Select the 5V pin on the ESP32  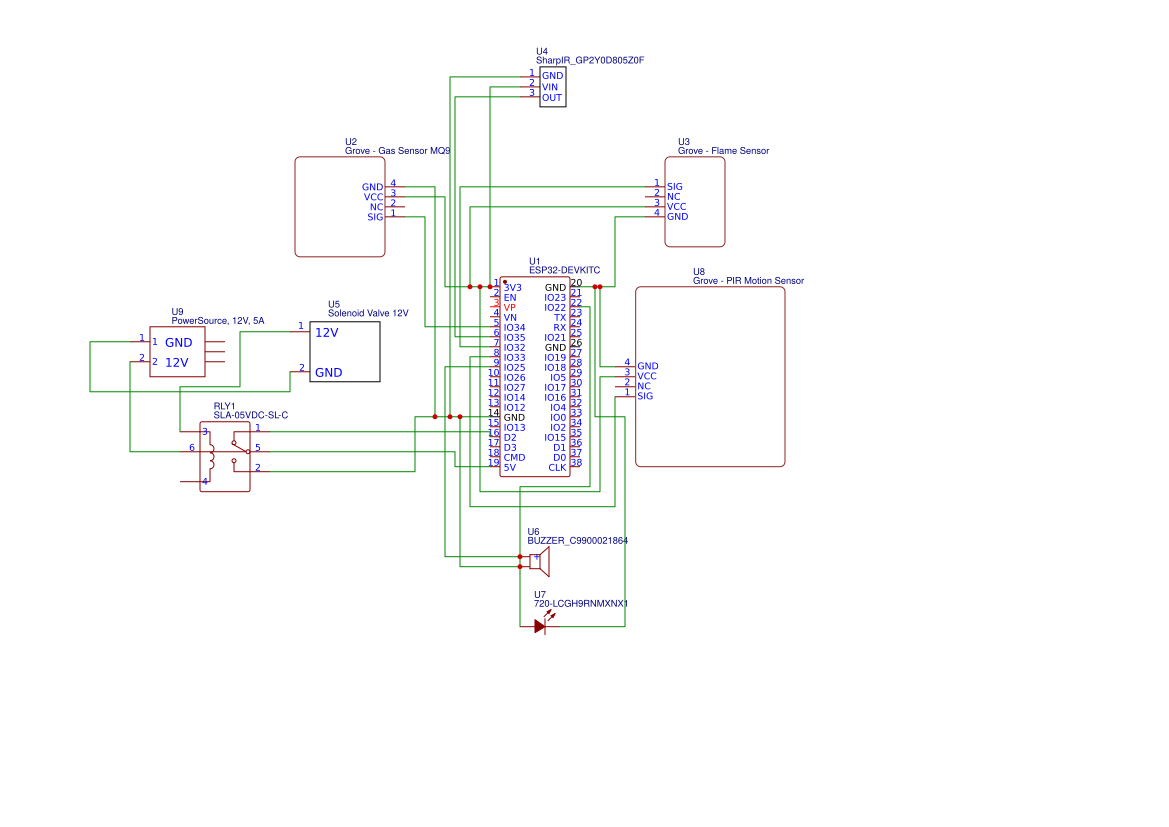pyautogui.click(x=509, y=468)
